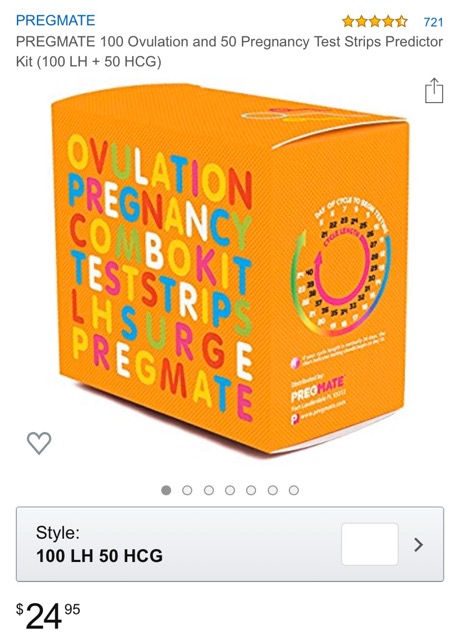The width and height of the screenshot is (460, 640).
Task: Add item to wish list with heart icon
Action: 39,442
